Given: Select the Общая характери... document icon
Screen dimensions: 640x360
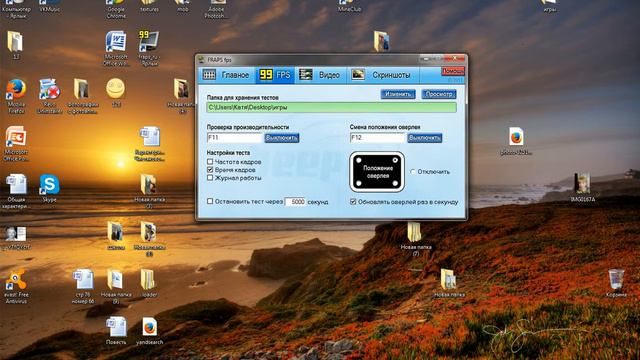Looking at the screenshot, I should (16, 191).
